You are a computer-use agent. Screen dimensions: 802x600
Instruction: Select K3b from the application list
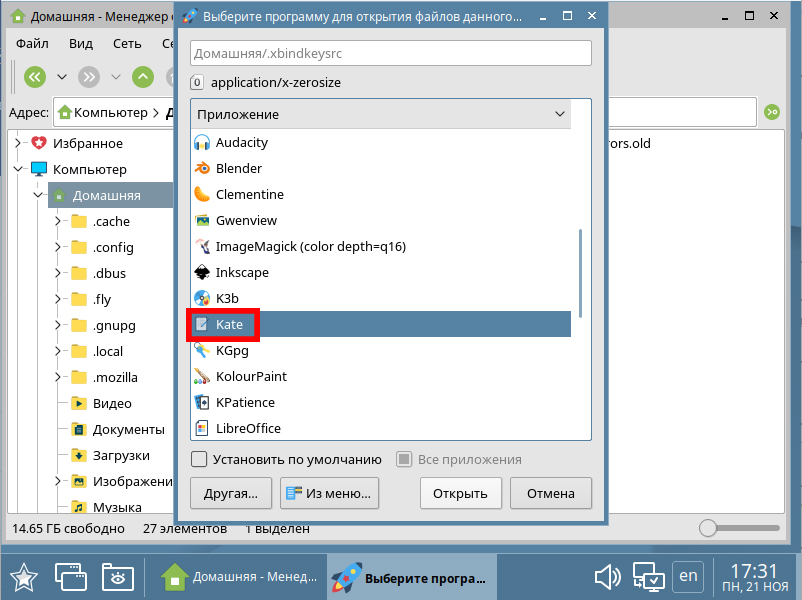pos(228,298)
